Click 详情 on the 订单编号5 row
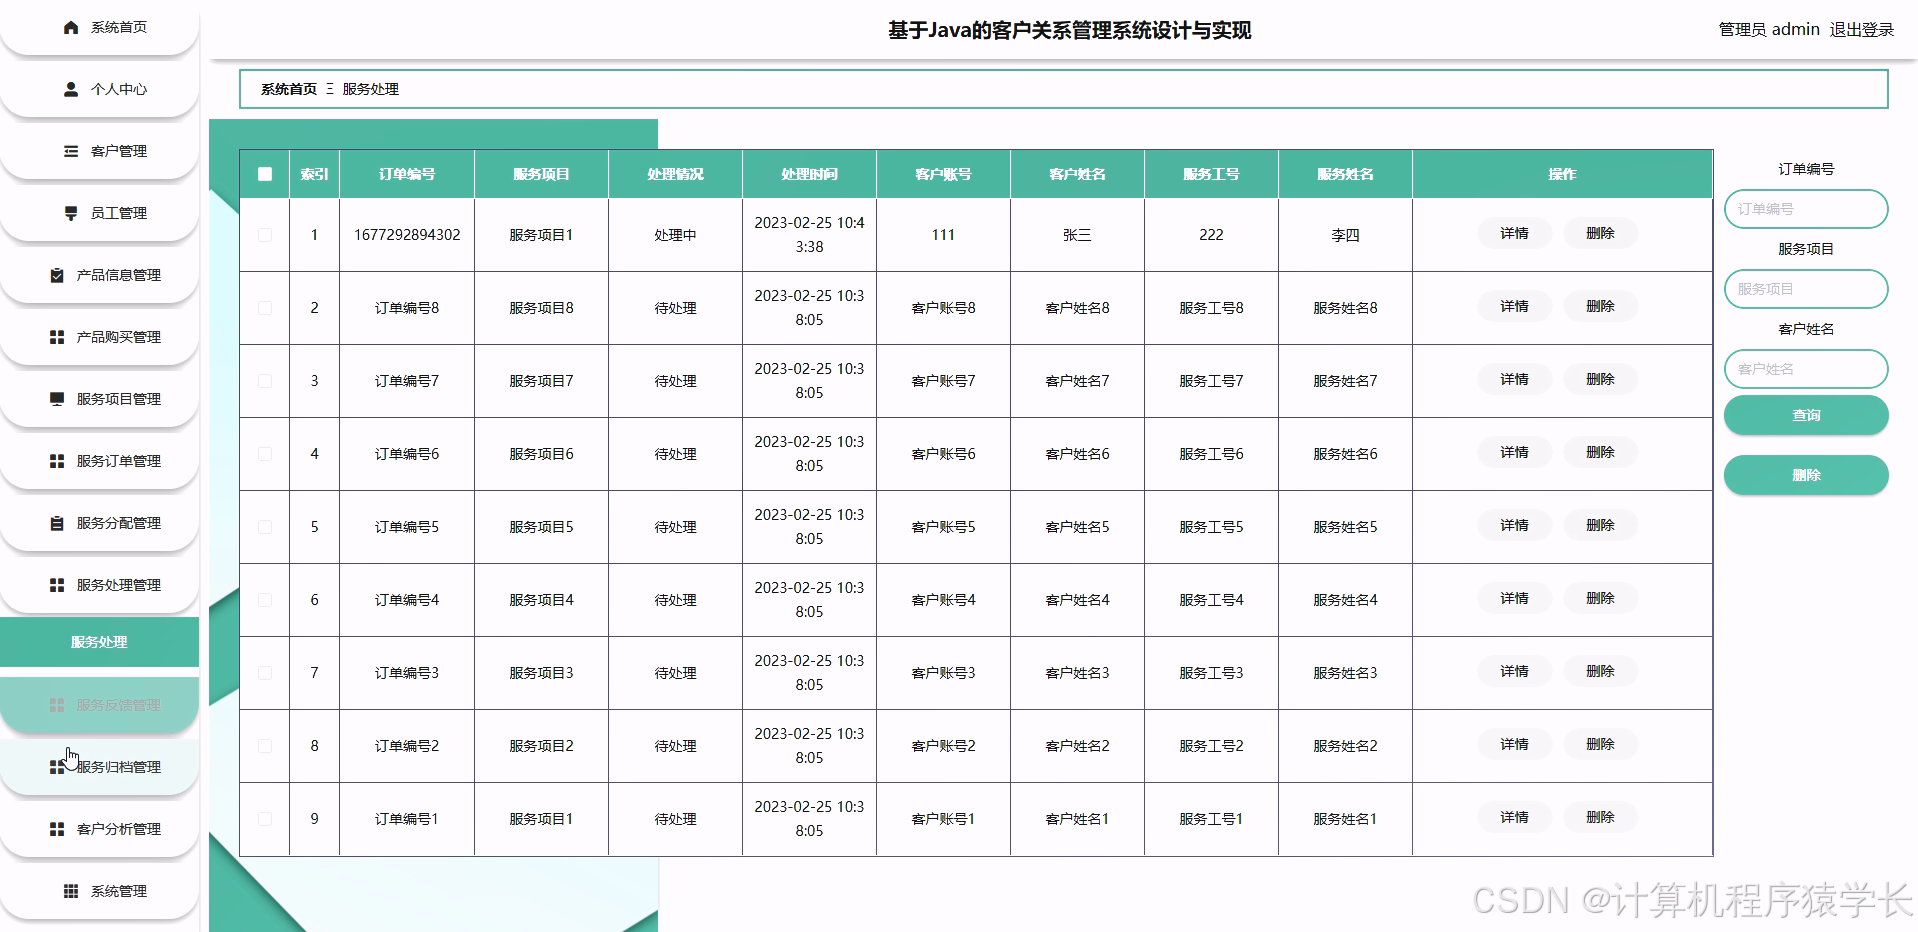Image resolution: width=1918 pixels, height=932 pixels. click(x=1513, y=525)
